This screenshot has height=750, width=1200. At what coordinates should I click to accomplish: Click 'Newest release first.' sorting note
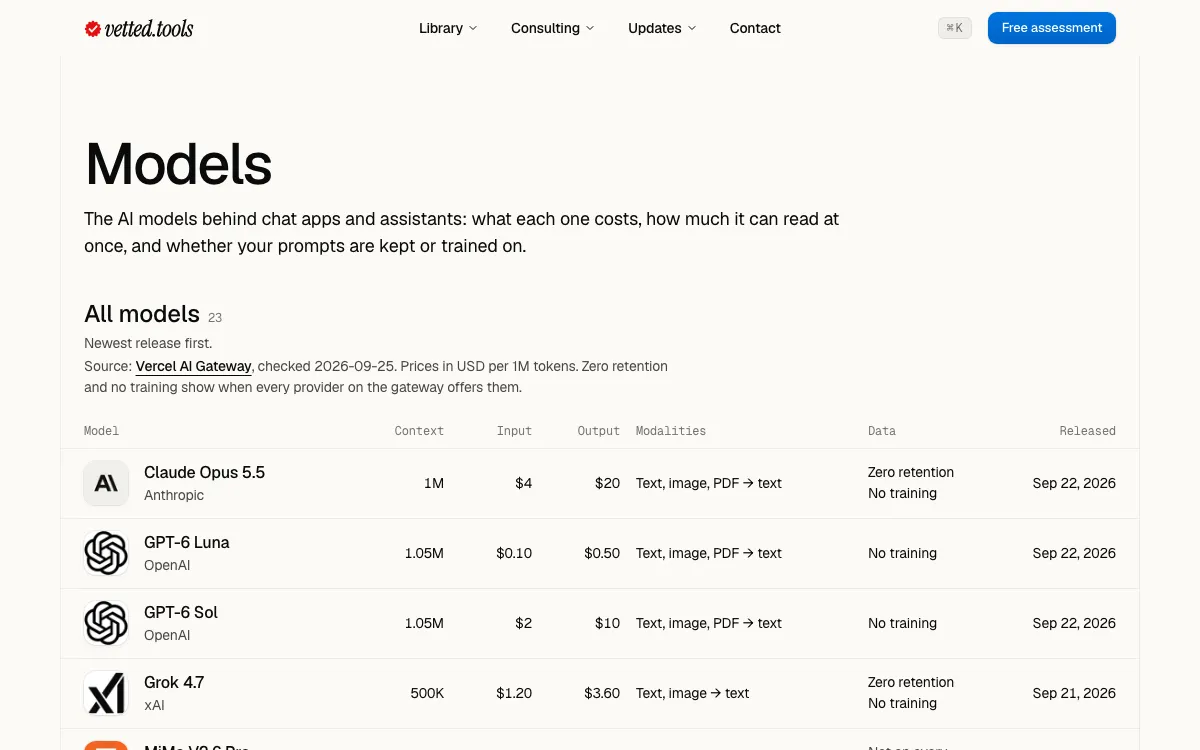coord(148,343)
